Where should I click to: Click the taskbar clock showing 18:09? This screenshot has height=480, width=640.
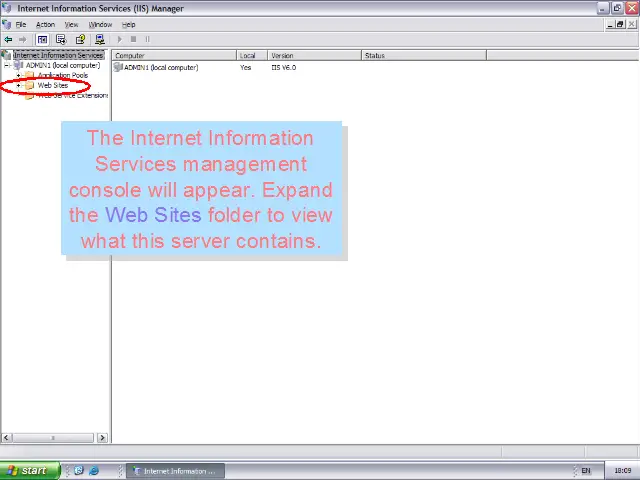pyautogui.click(x=622, y=471)
